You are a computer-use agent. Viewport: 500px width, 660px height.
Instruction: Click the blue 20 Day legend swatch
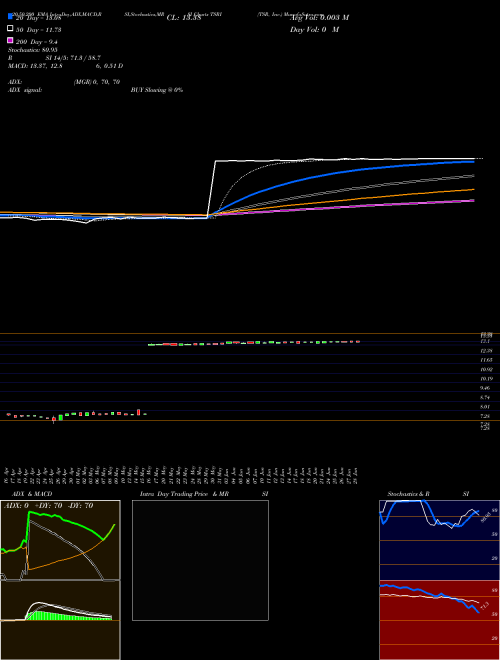pyautogui.click(x=11, y=16)
